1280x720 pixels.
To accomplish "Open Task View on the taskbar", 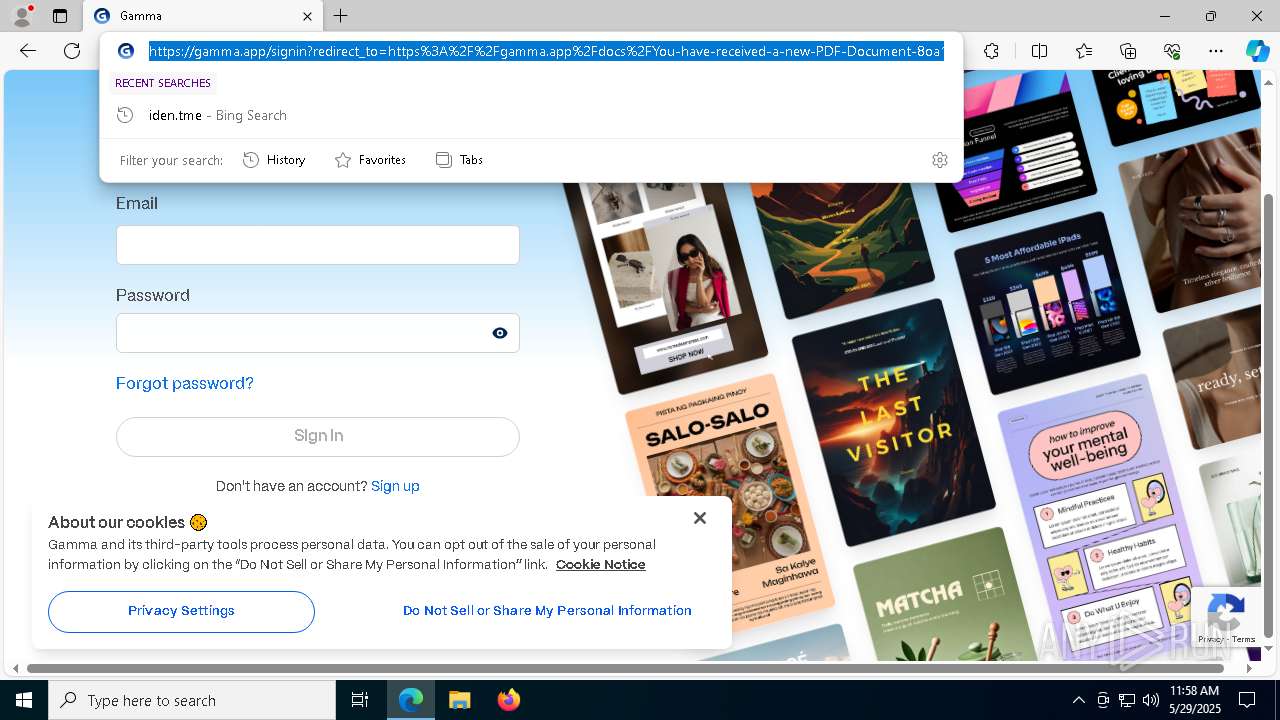I will [x=360, y=700].
